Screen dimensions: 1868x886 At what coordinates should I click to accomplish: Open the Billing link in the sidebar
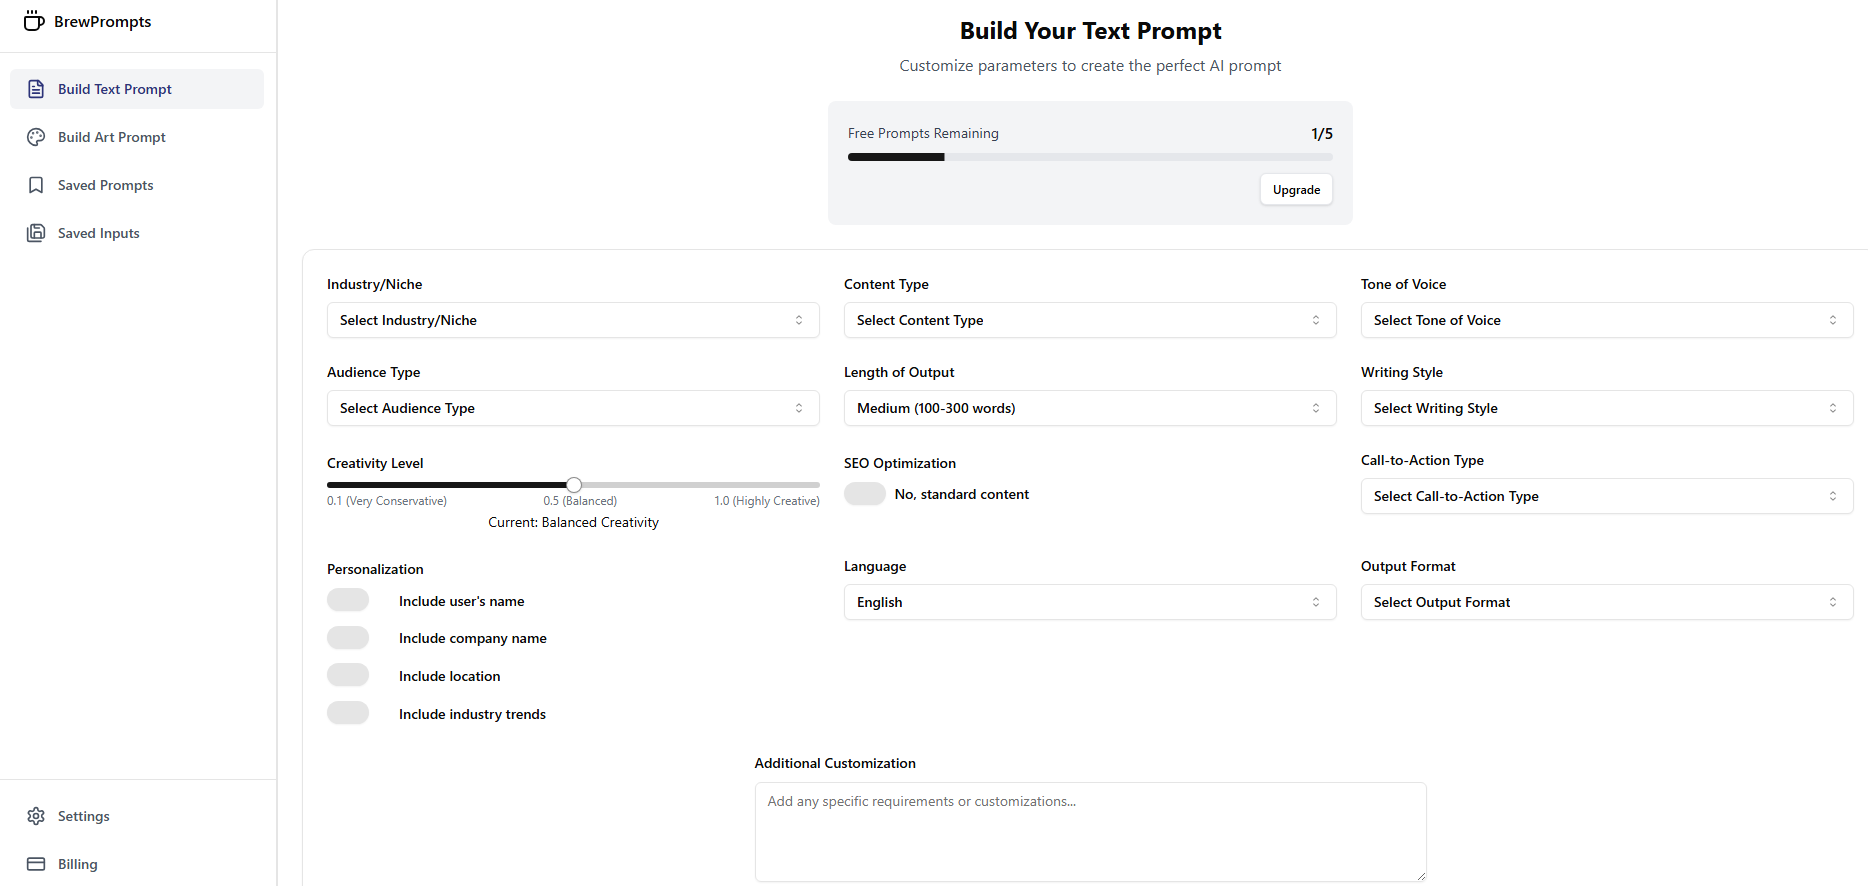[77, 864]
